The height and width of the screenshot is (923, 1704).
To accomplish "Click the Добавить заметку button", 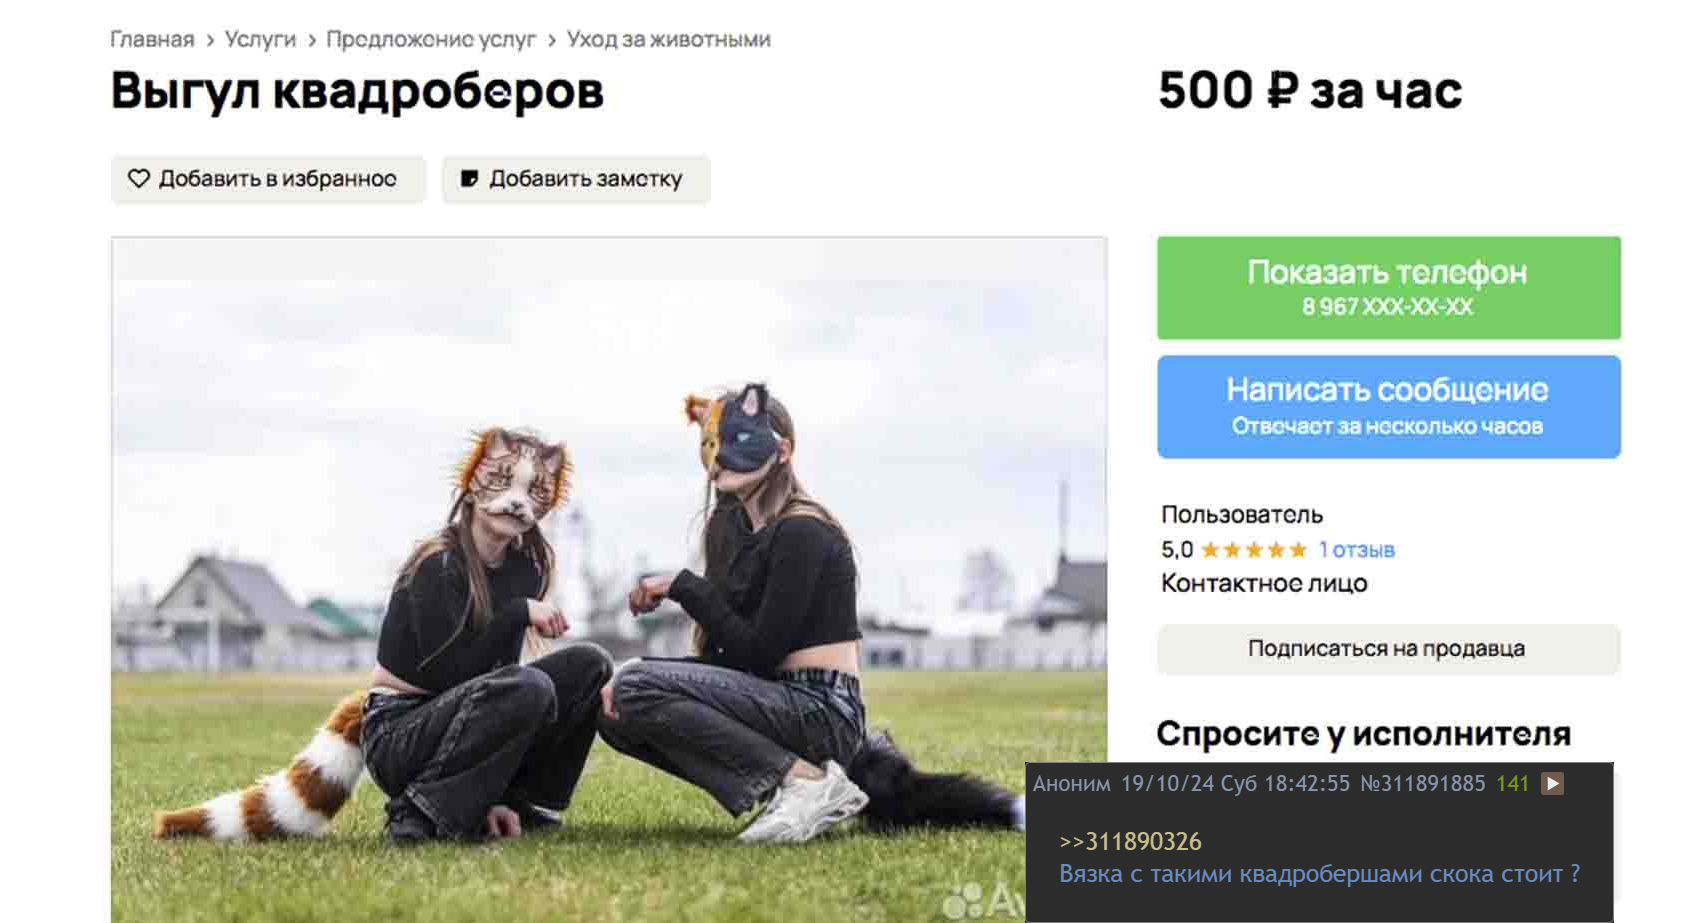I will pyautogui.click(x=576, y=179).
